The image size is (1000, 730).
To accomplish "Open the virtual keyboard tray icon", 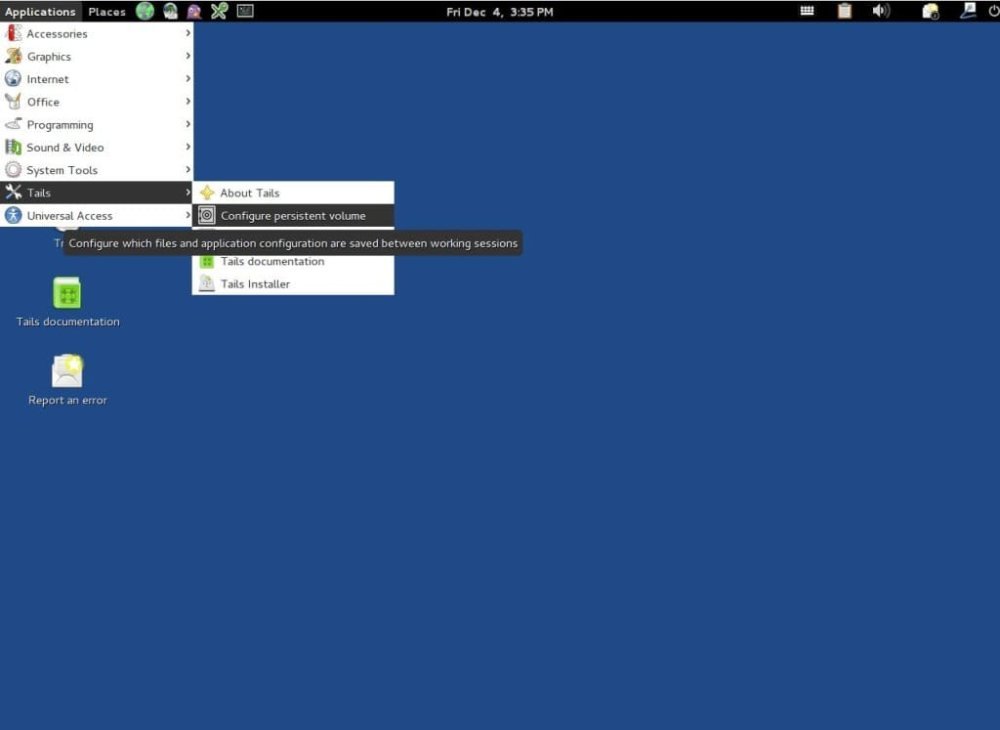I will 807,11.
